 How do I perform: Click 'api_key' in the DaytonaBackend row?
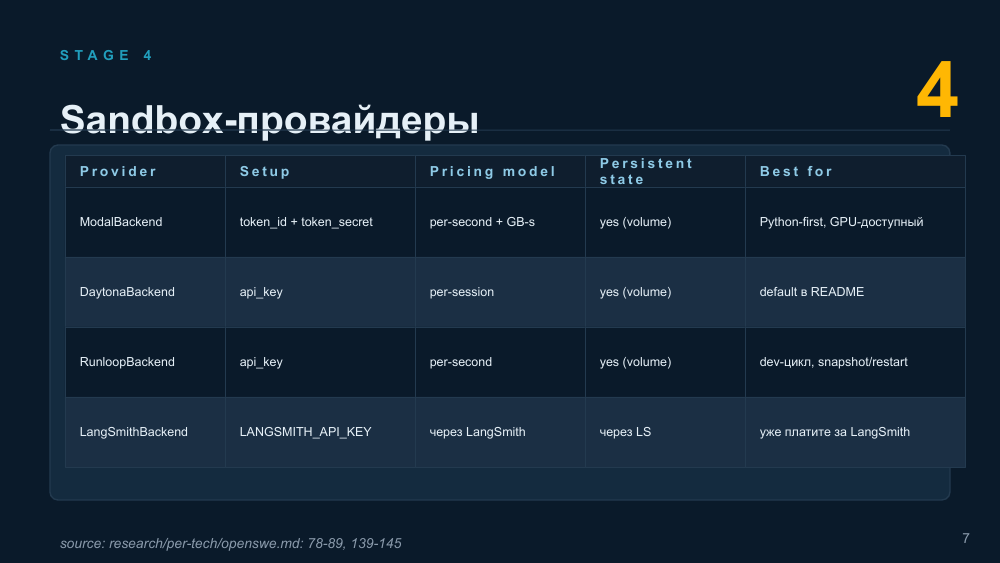[320, 293]
